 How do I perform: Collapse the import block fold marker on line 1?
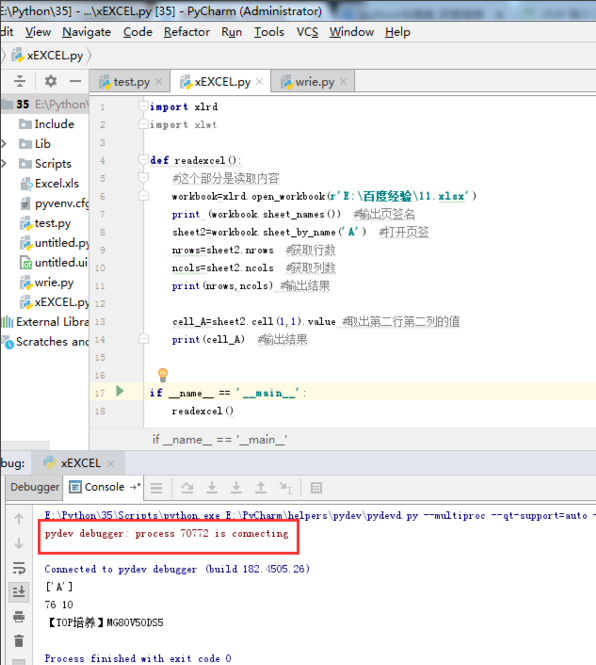click(143, 106)
